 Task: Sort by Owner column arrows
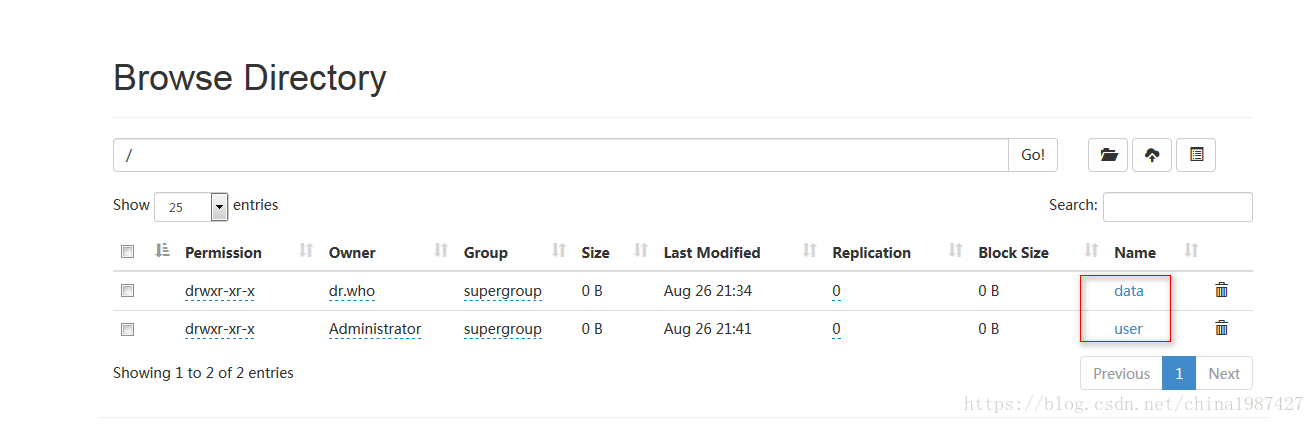(441, 251)
